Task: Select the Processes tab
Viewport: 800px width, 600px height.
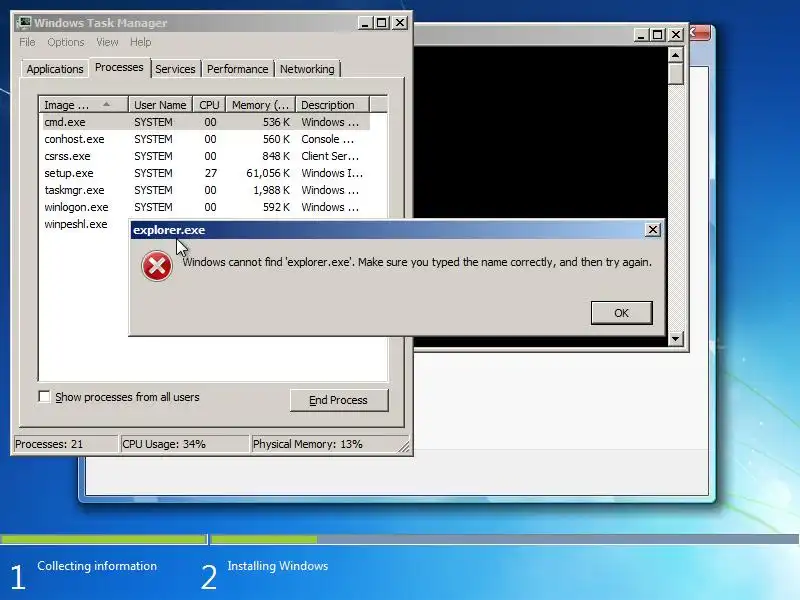Action: tap(119, 67)
